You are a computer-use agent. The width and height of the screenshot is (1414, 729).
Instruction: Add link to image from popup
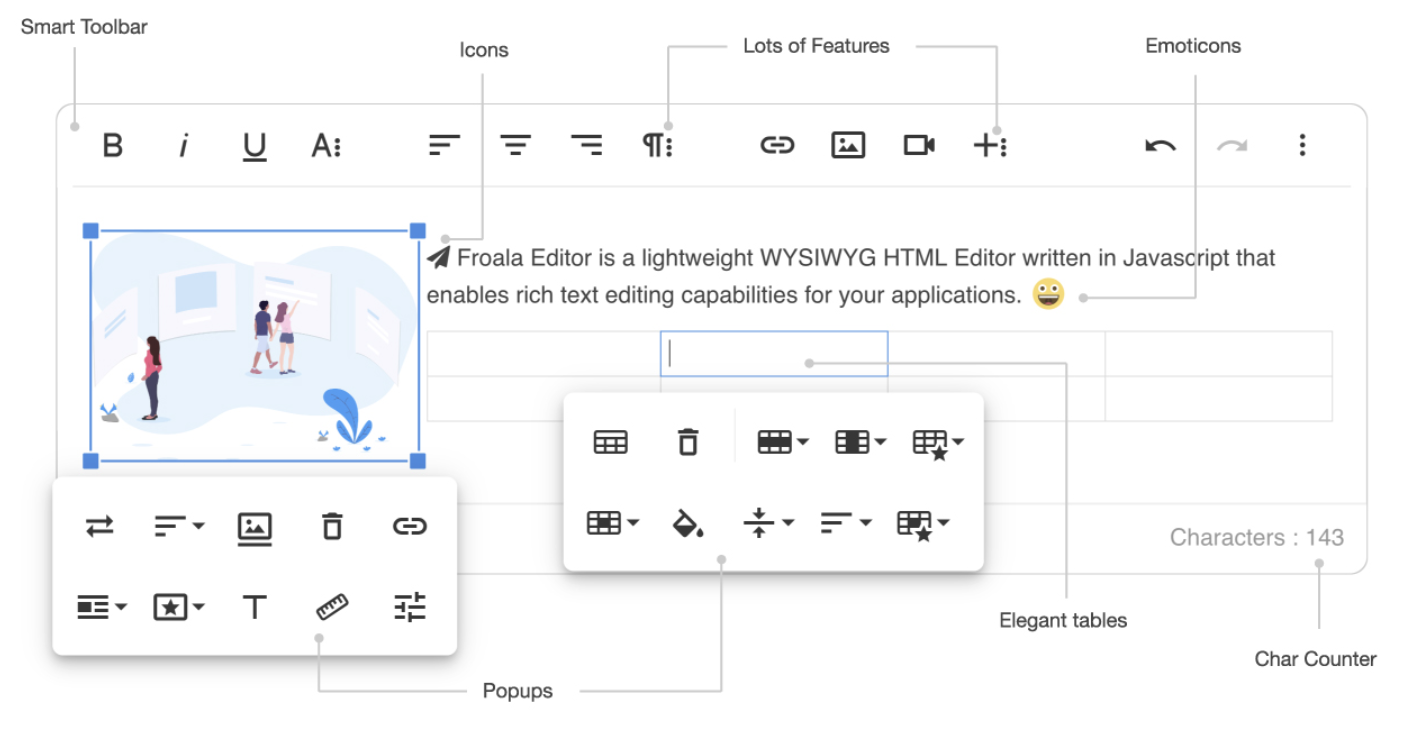[x=410, y=526]
